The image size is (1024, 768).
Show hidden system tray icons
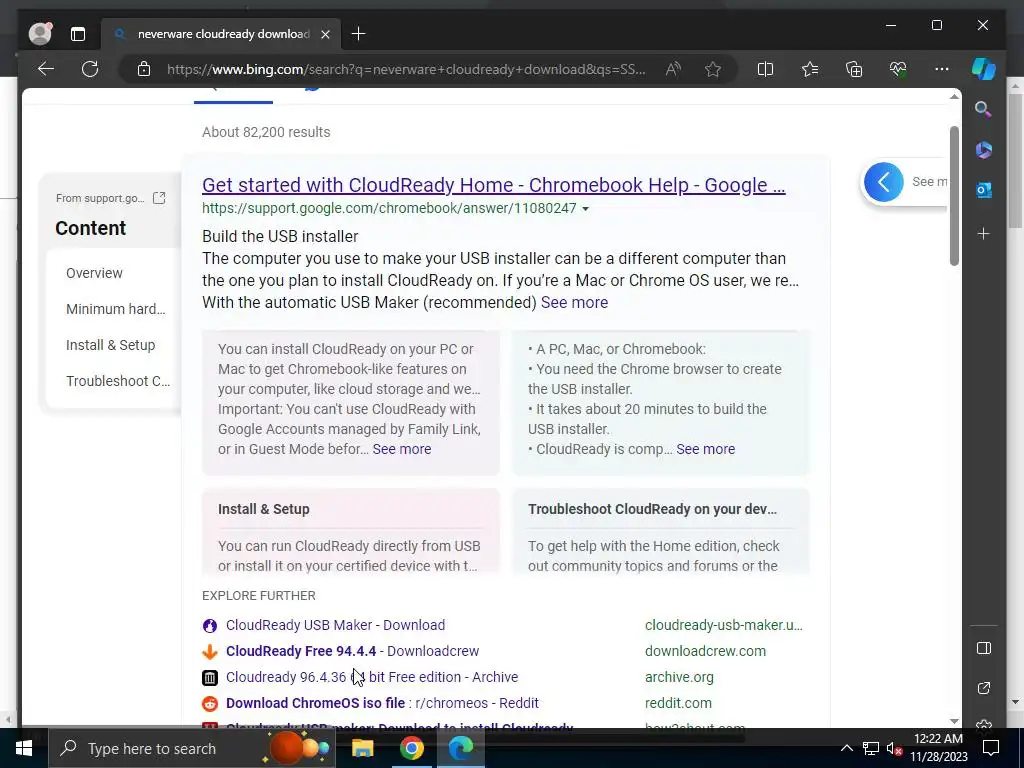point(846,748)
